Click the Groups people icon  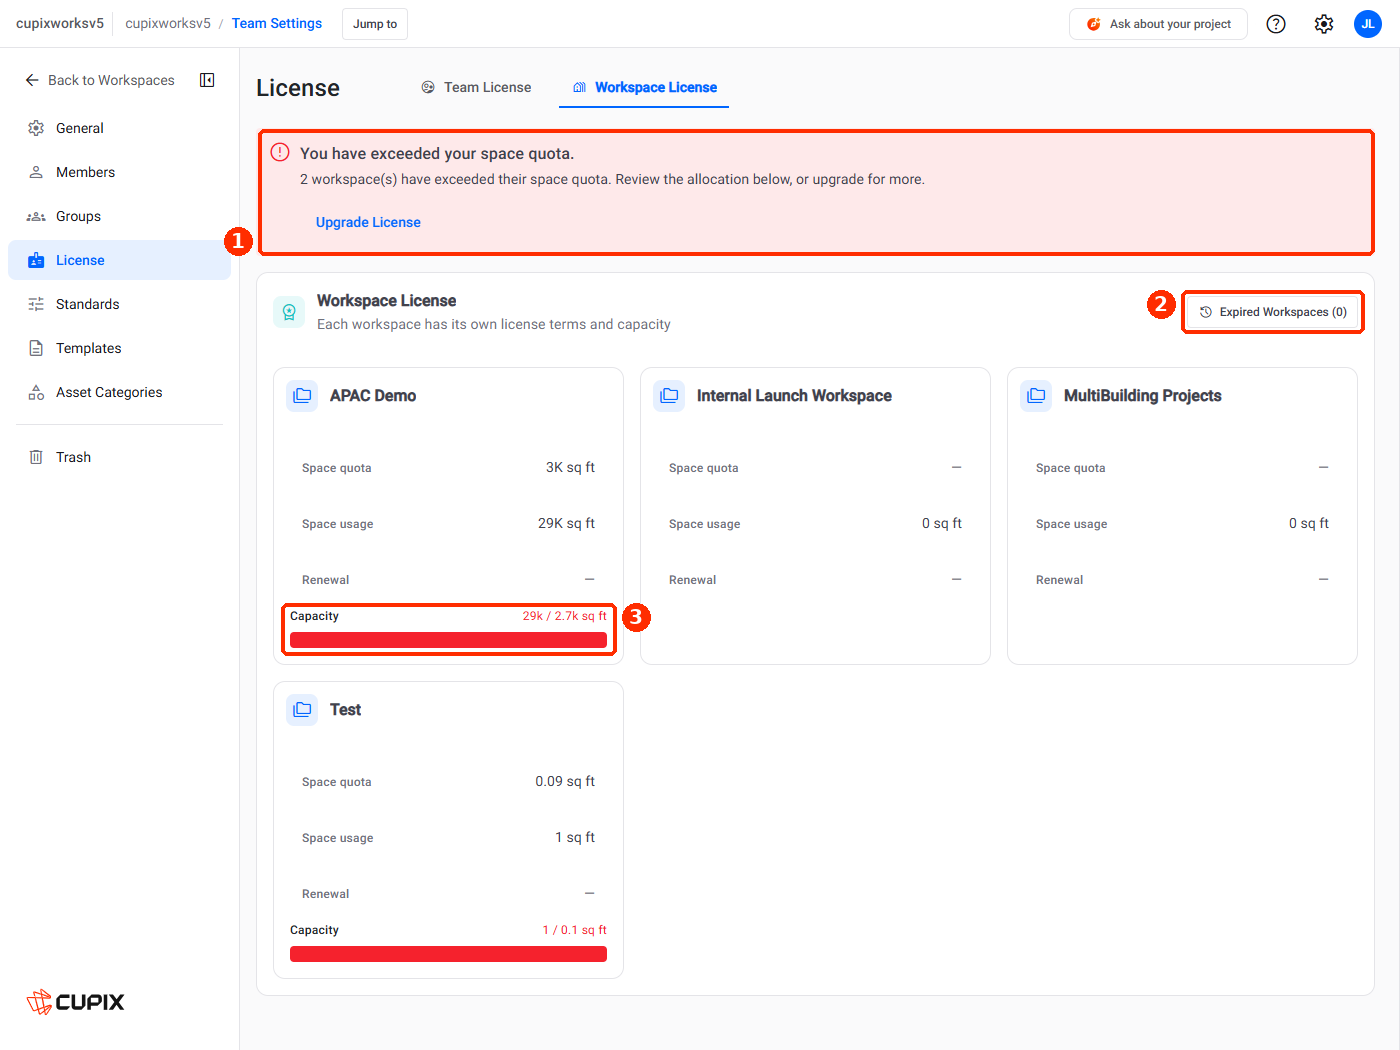point(36,216)
